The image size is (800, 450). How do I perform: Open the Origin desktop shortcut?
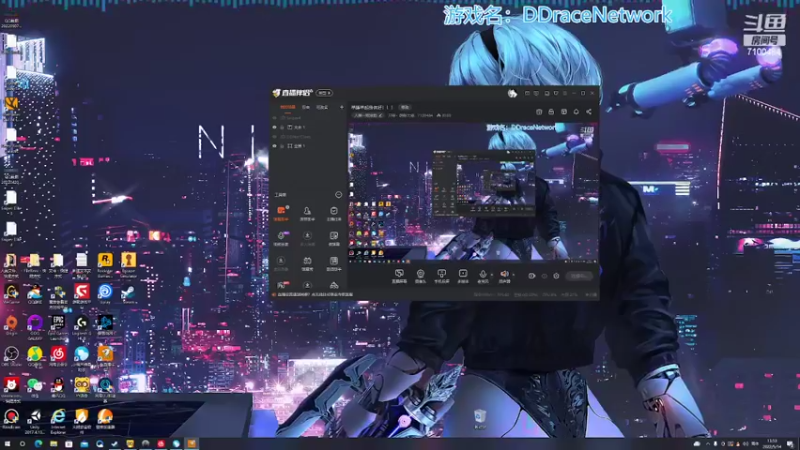[x=11, y=325]
